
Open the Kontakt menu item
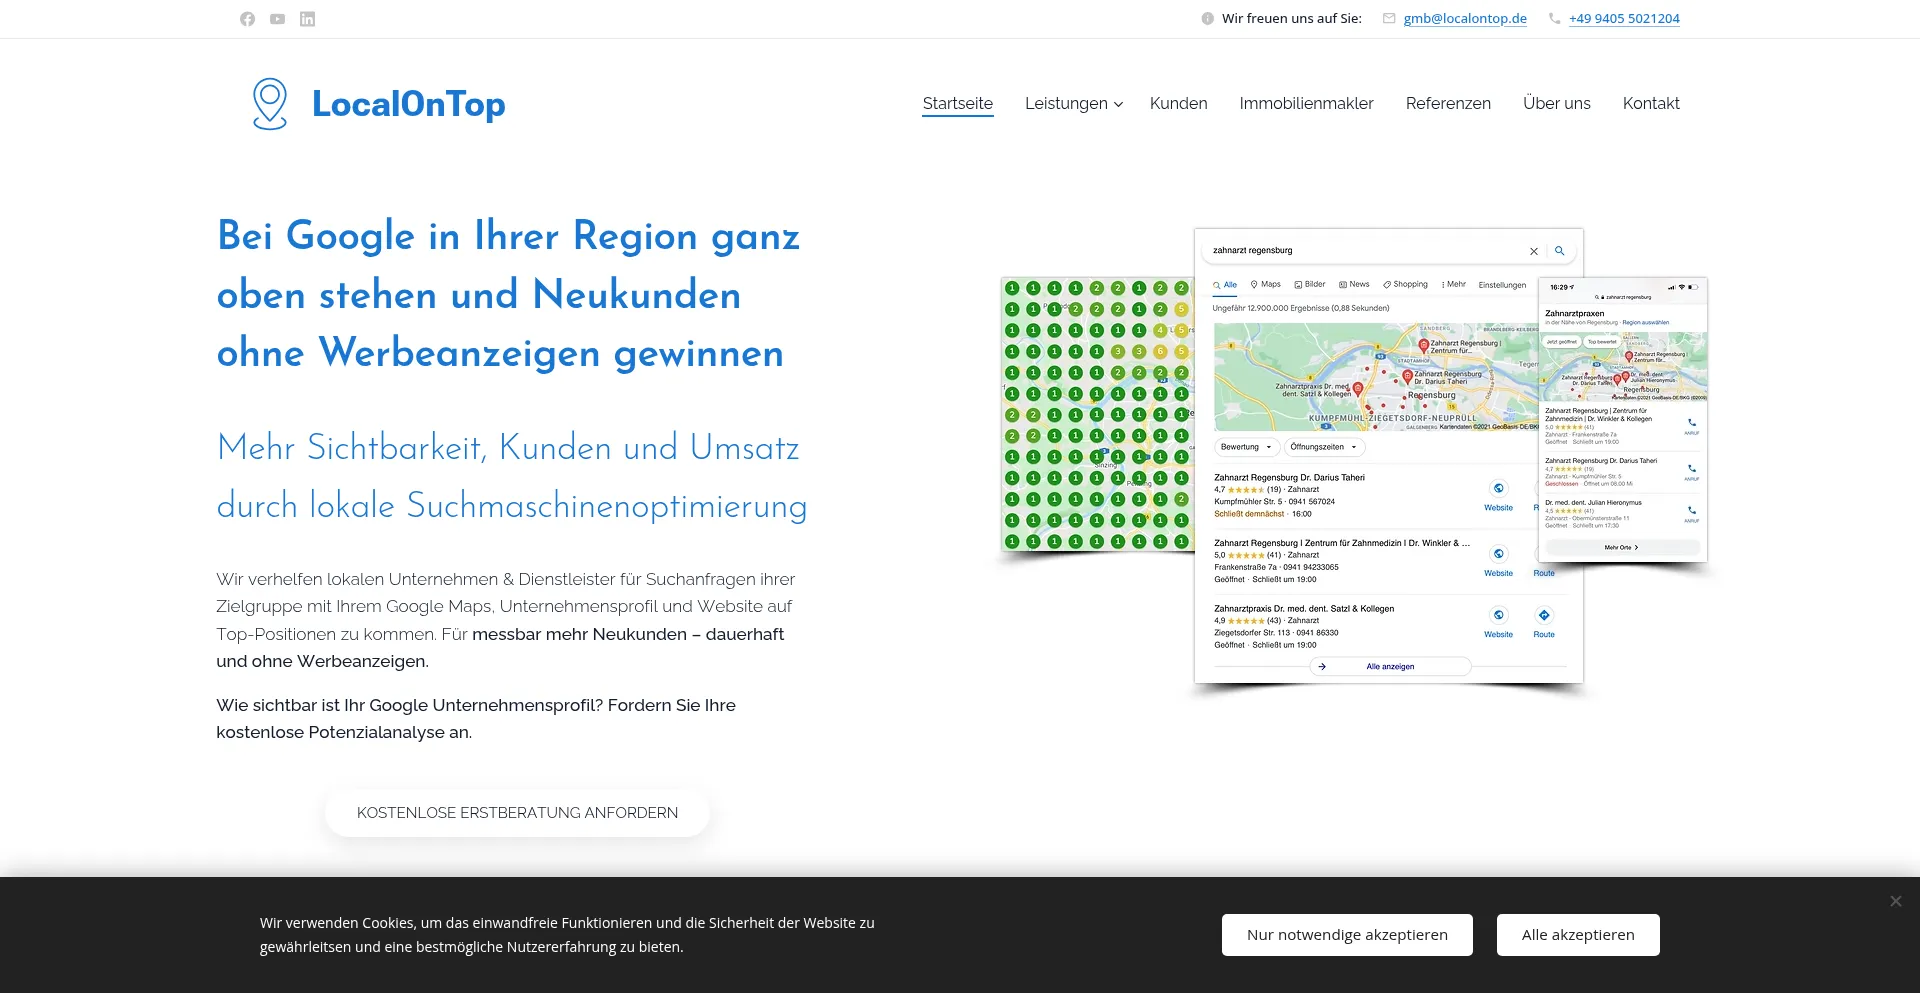pos(1651,104)
